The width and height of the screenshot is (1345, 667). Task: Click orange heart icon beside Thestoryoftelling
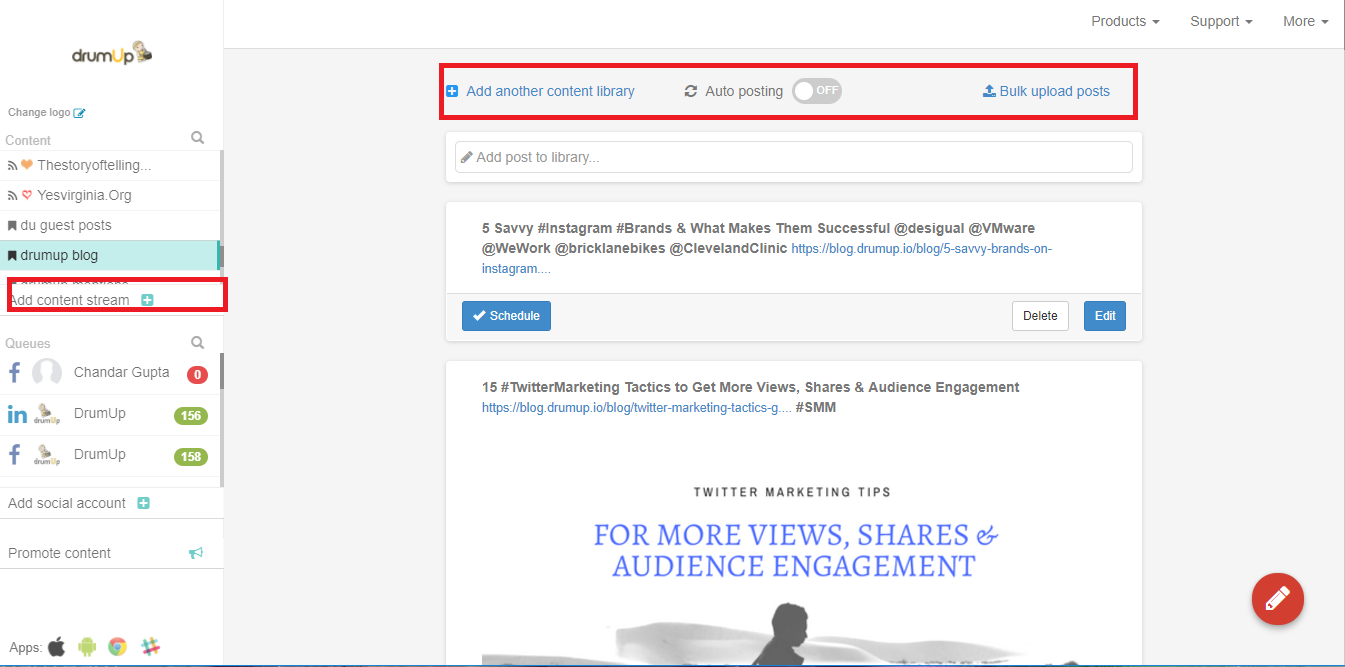[27, 165]
